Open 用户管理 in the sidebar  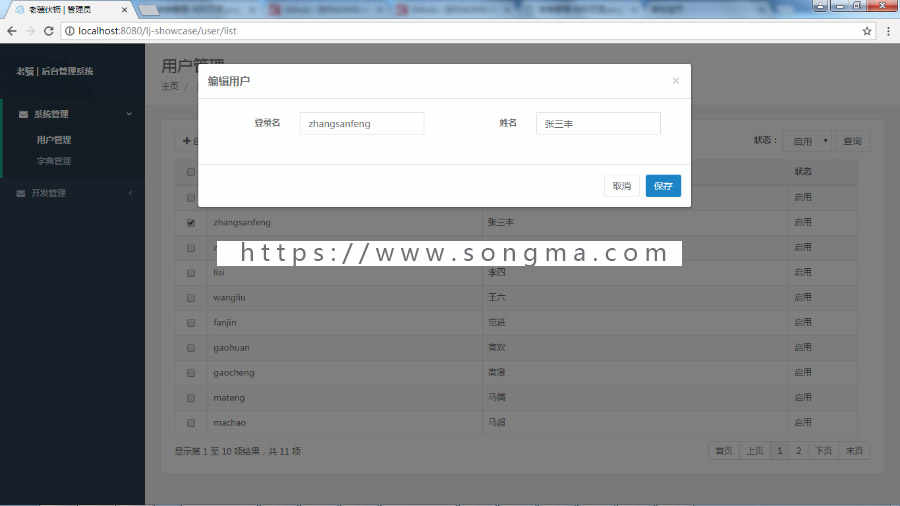tap(54, 140)
